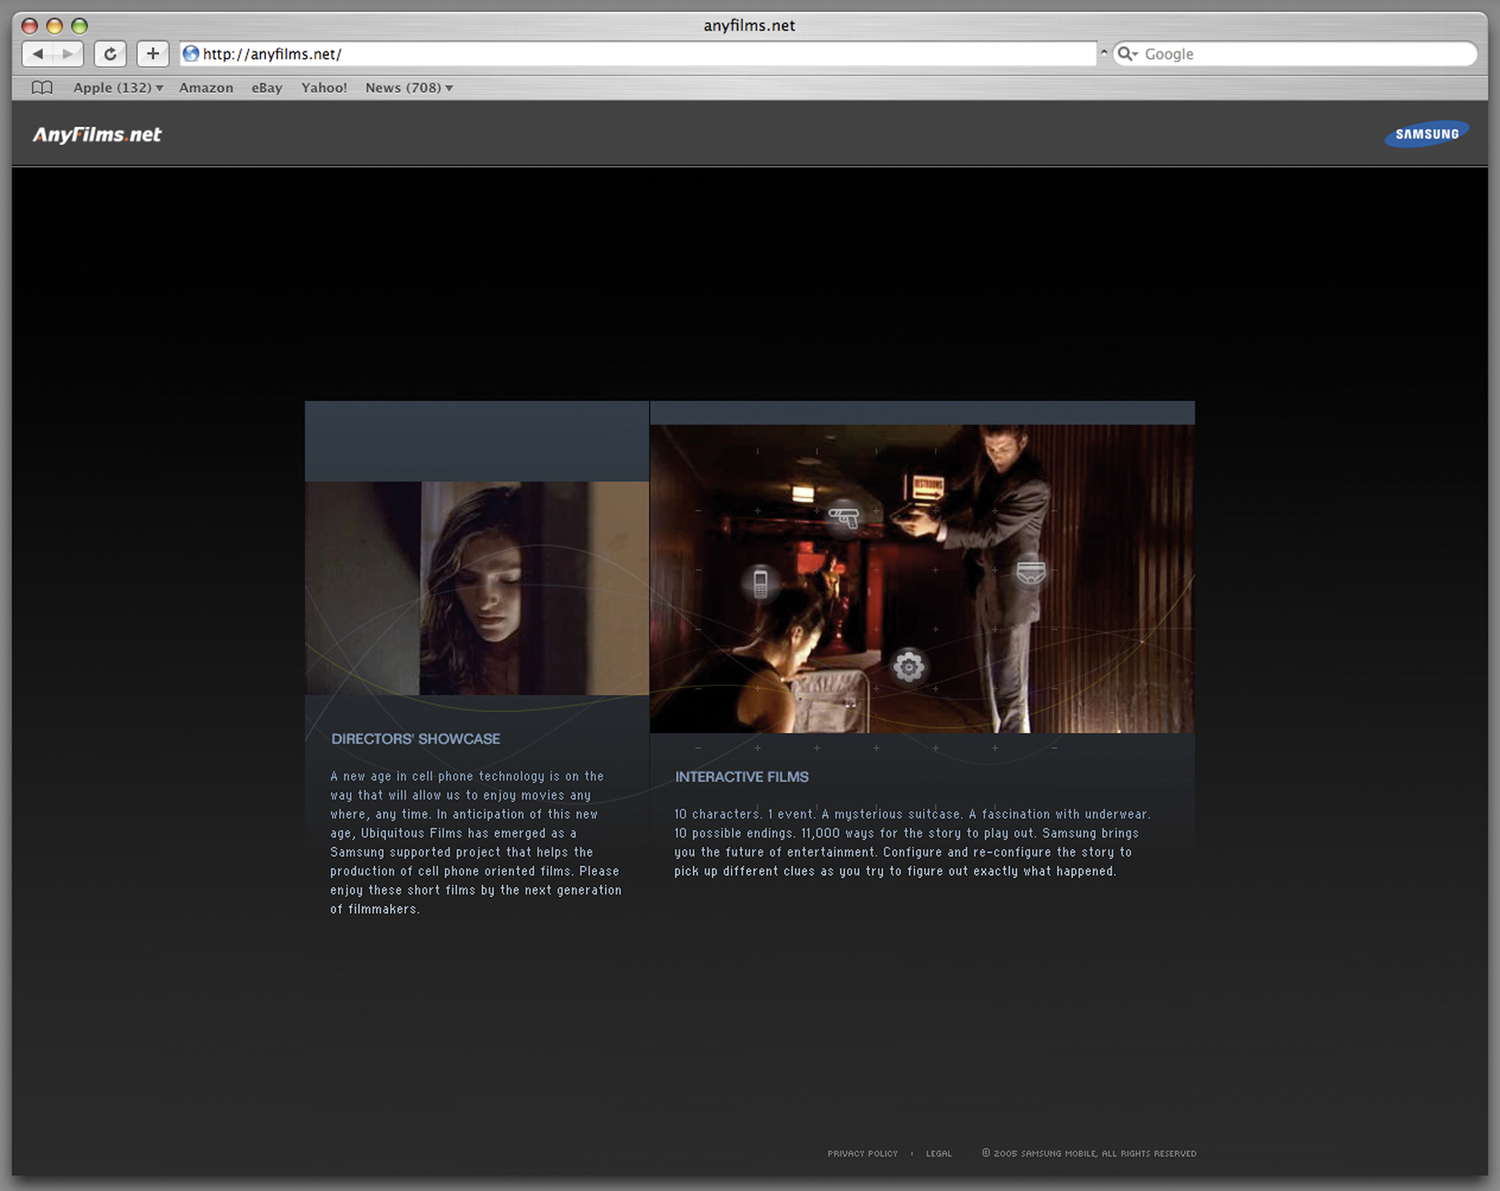Click the anyfilms.net address field
This screenshot has width=1500, height=1191.
coord(638,54)
